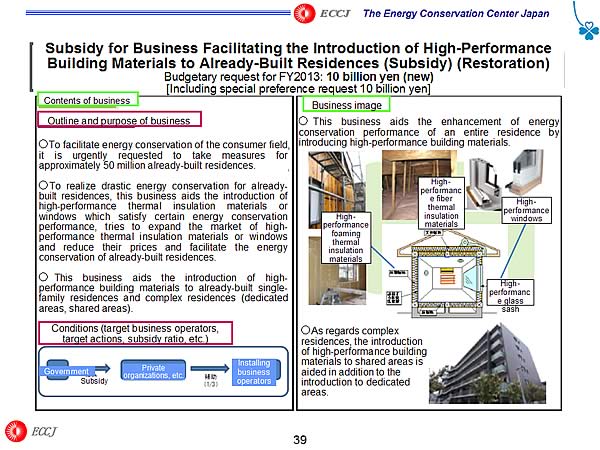Select the Installing business operators box
Screen dimensions: 600x450
255,371
